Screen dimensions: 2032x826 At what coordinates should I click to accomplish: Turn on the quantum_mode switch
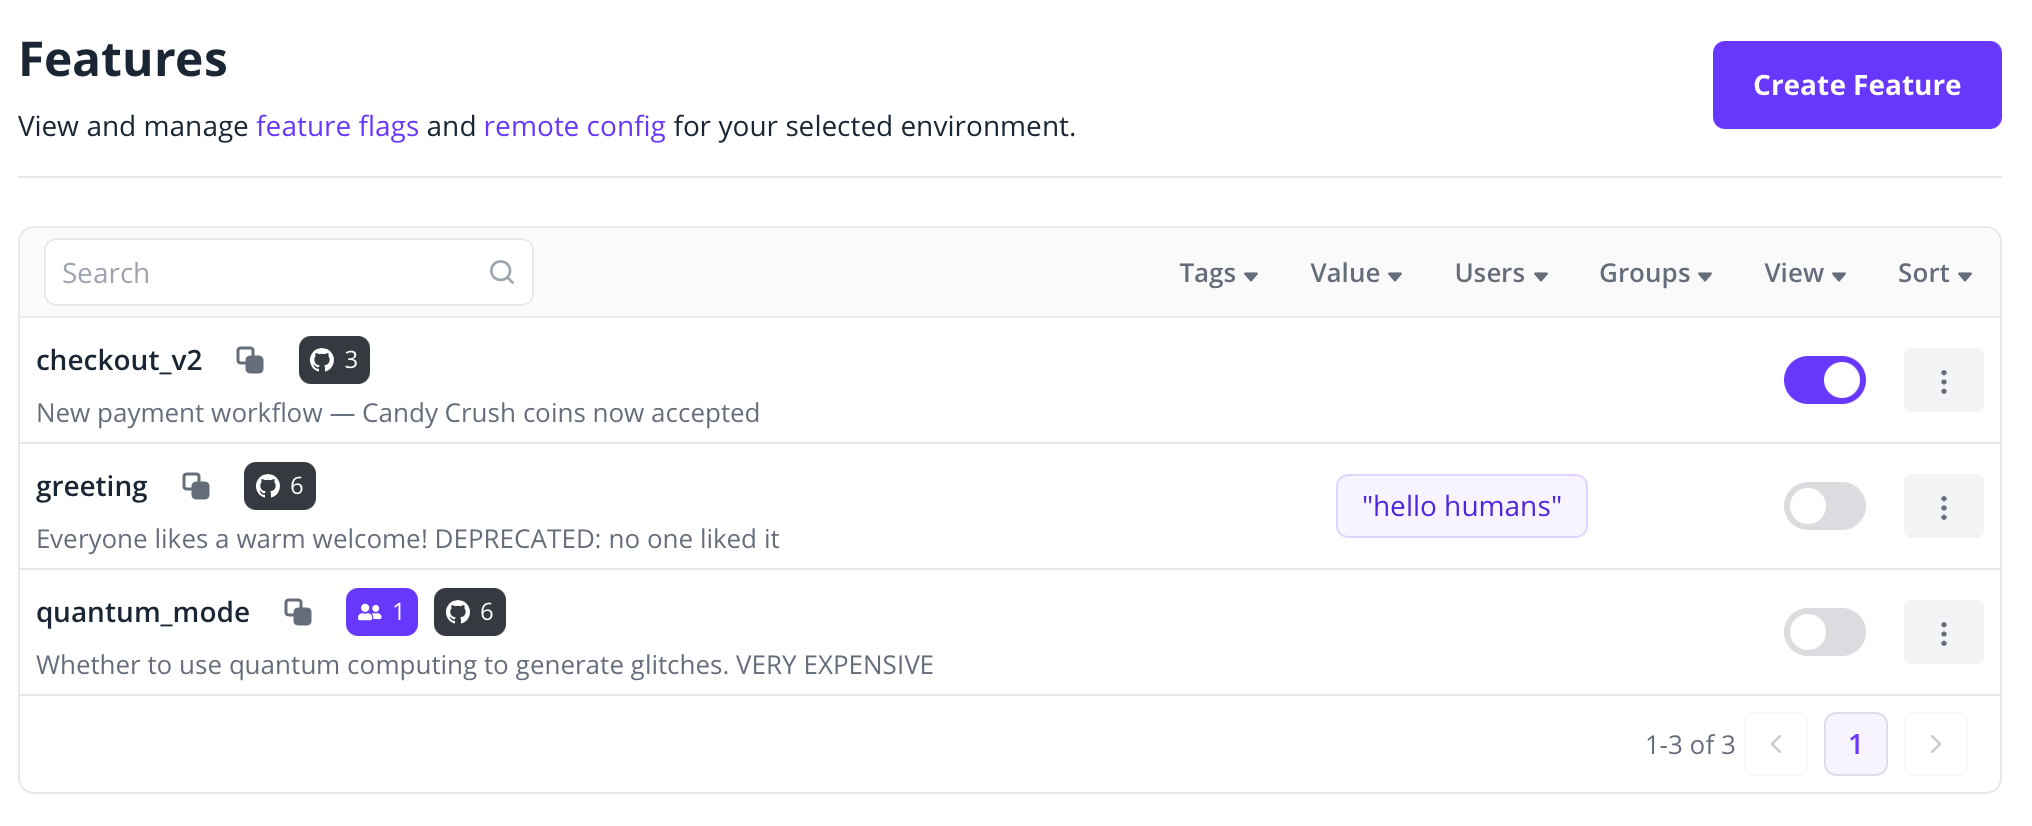[1824, 632]
